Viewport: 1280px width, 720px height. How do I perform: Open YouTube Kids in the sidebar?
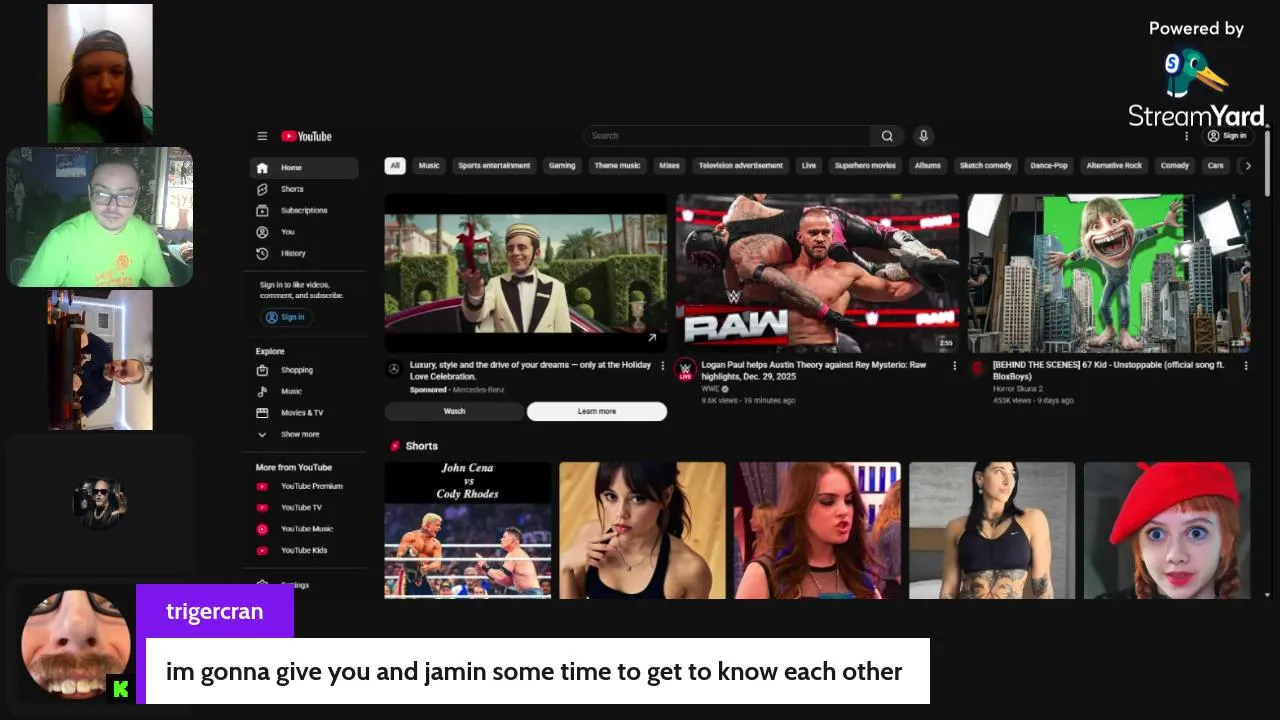tap(304, 550)
